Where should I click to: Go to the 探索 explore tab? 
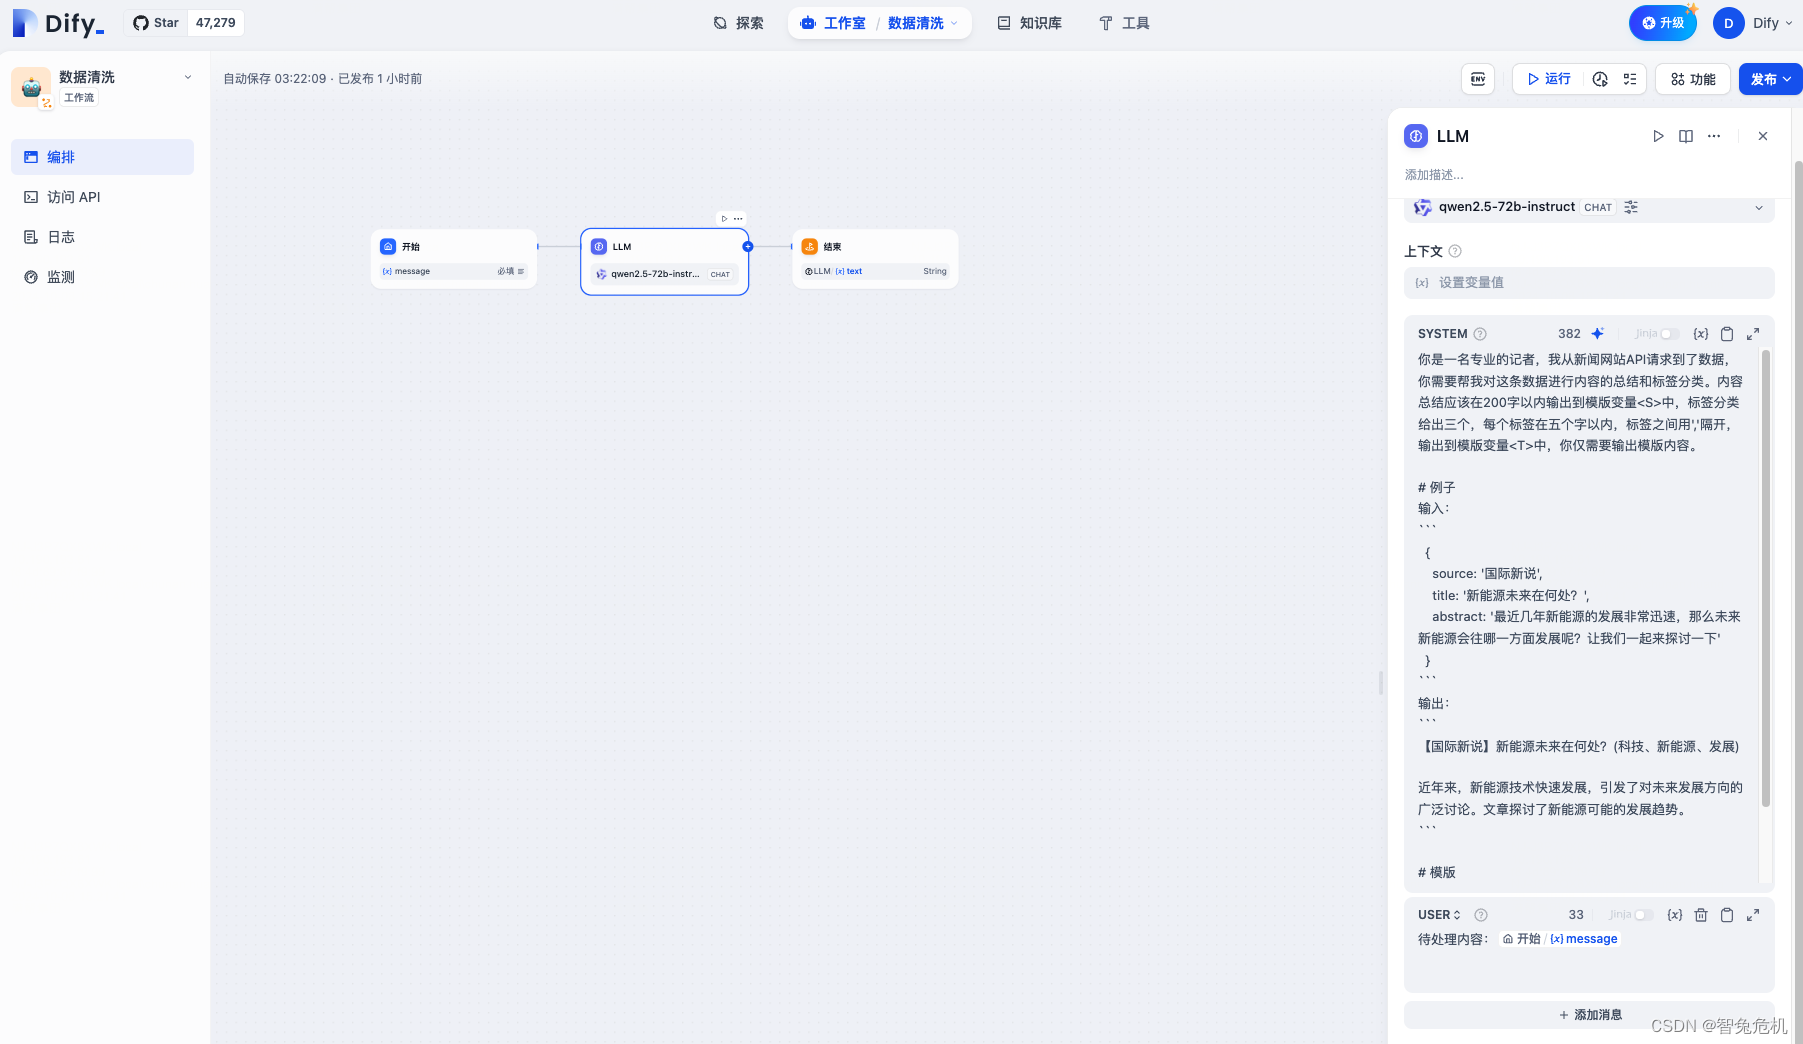738,23
